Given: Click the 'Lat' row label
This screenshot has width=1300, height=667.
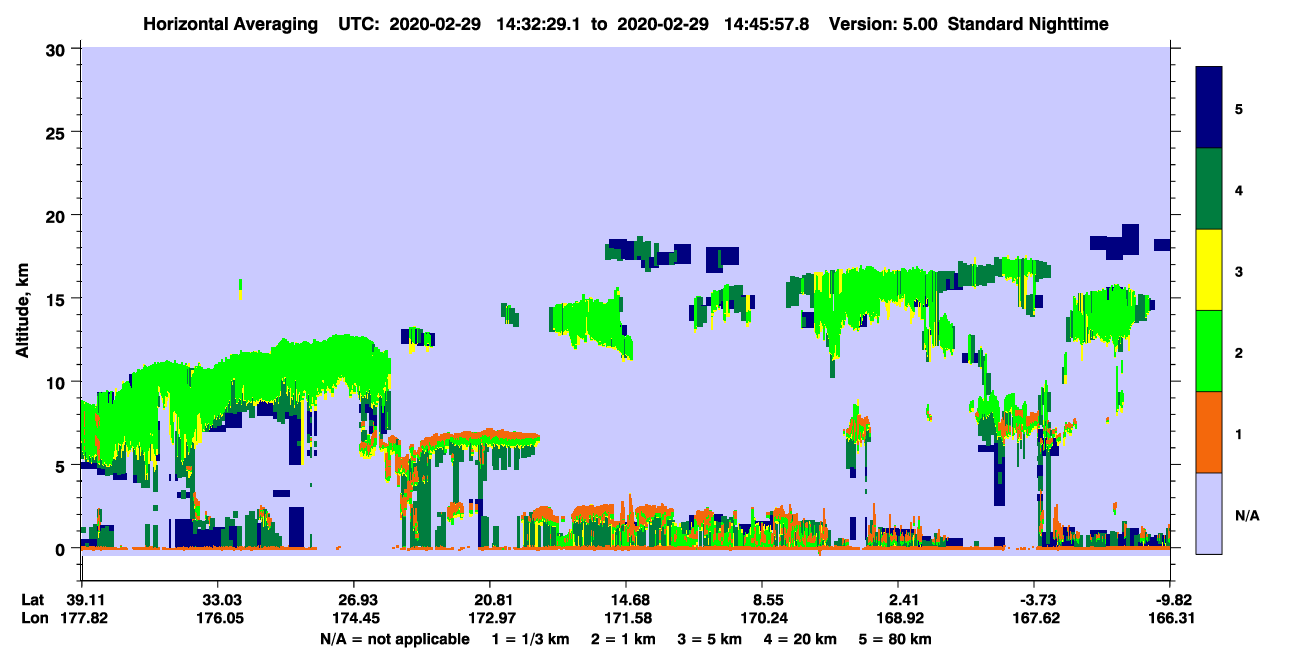Looking at the screenshot, I should pos(33,600).
